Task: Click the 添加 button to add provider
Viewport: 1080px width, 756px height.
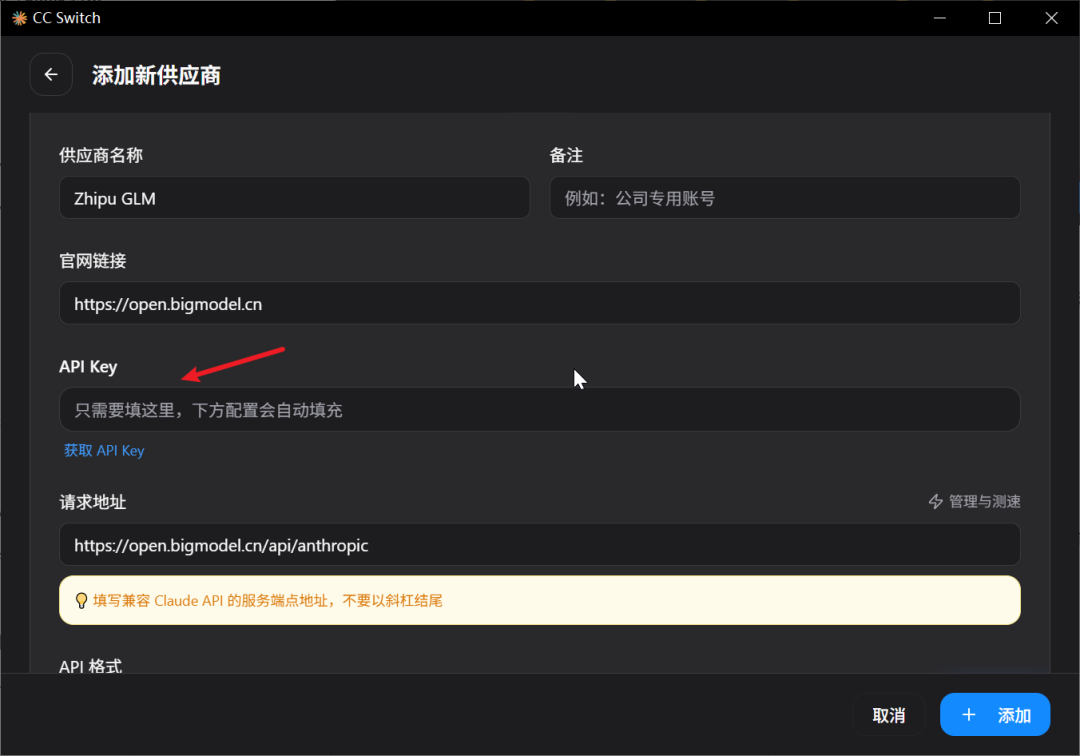Action: (995, 715)
